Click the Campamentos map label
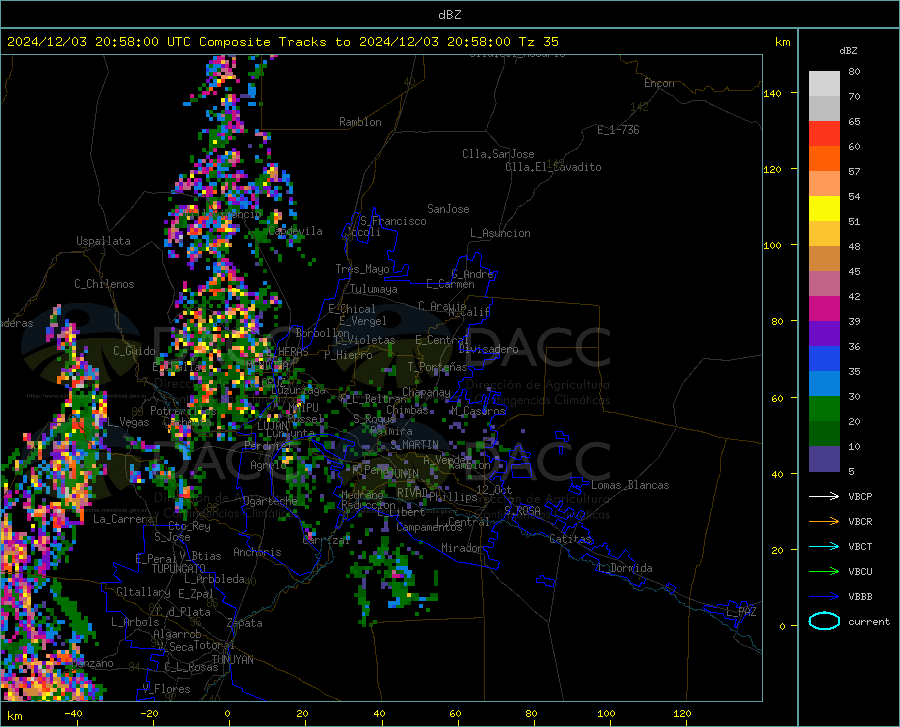The height and width of the screenshot is (727, 900). [429, 527]
